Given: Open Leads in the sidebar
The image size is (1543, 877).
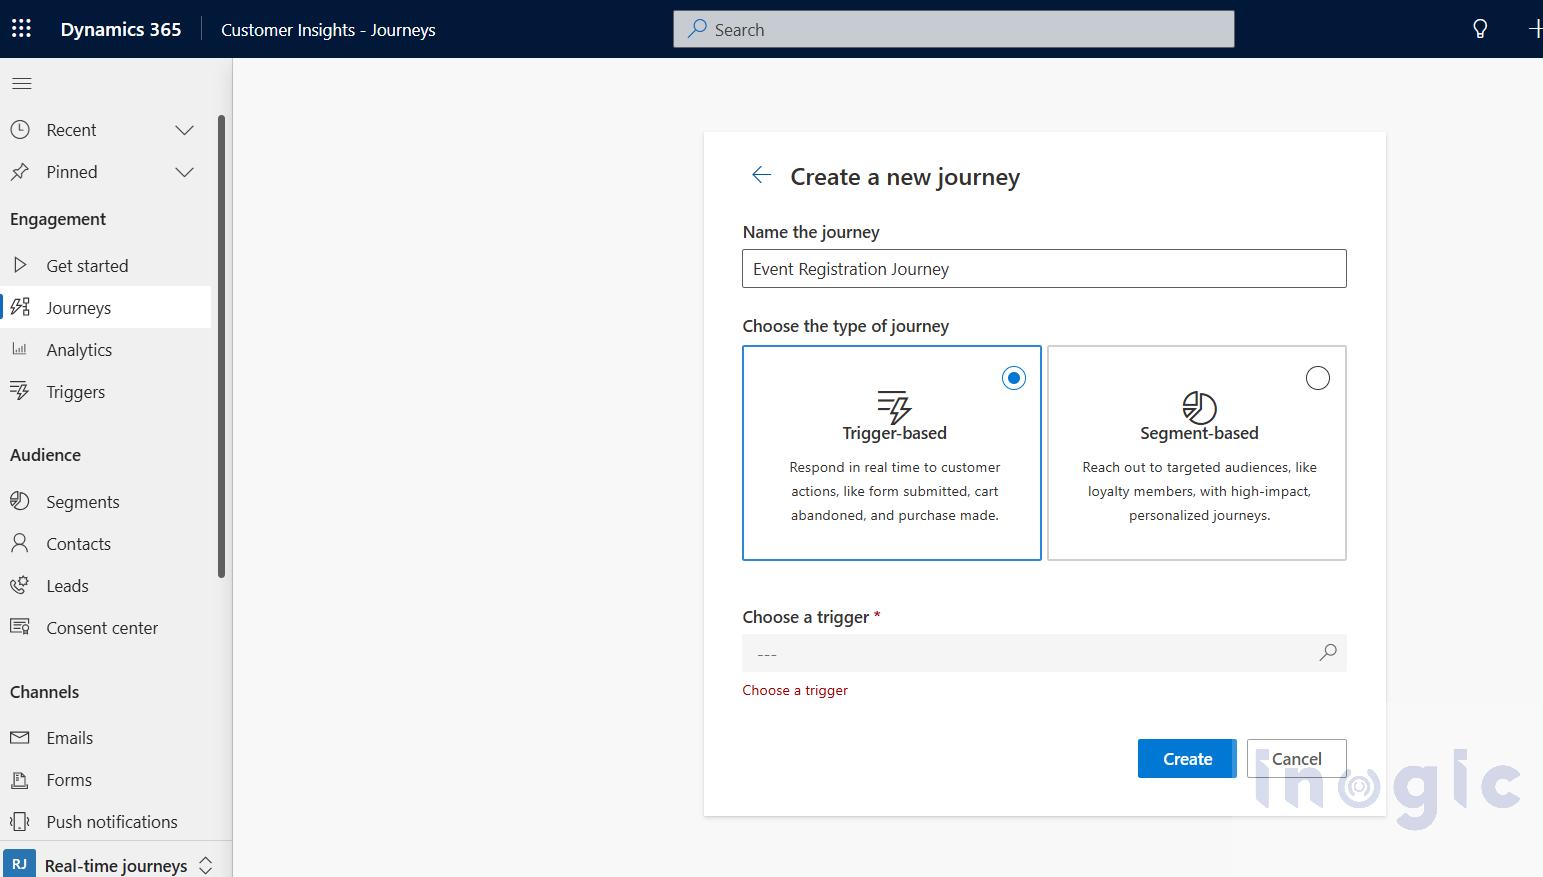Looking at the screenshot, I should (106, 585).
